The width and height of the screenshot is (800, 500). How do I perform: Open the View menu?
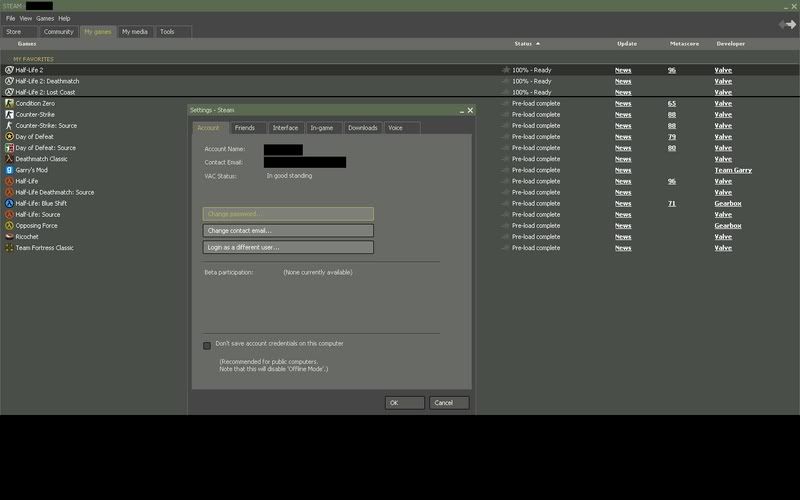pos(26,18)
